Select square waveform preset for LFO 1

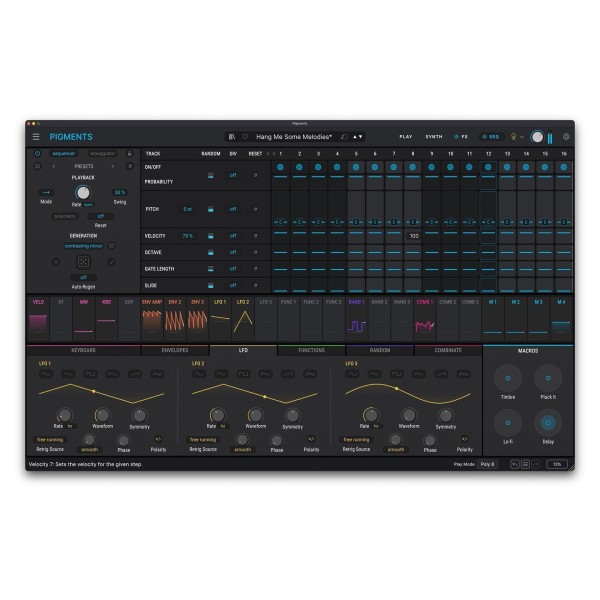[90, 374]
